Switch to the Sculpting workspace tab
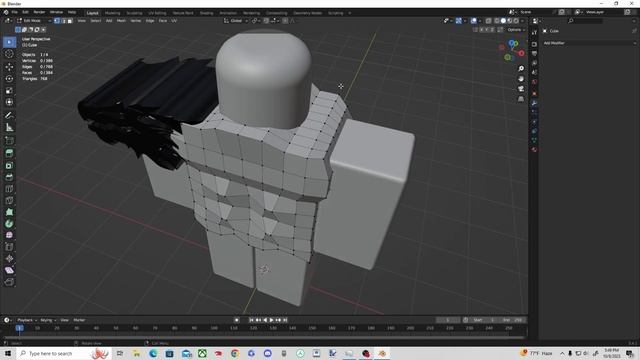 pyautogui.click(x=134, y=13)
